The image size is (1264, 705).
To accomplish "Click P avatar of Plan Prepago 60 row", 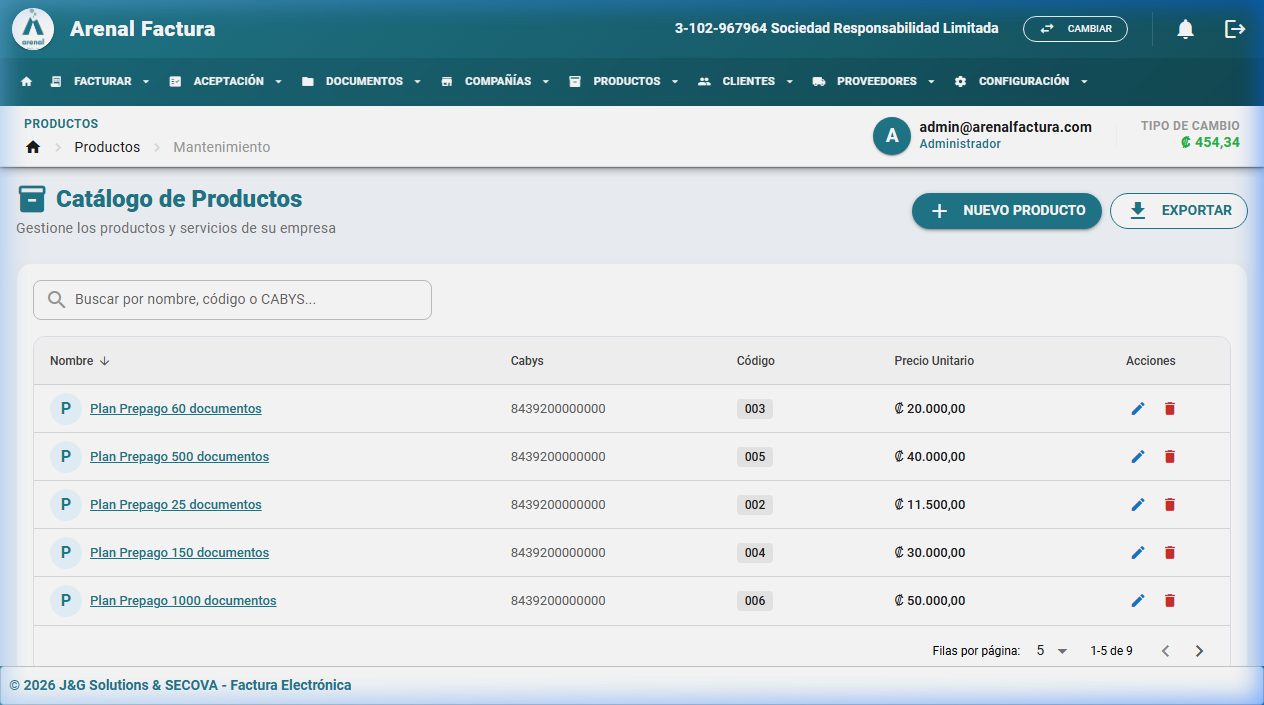I will coord(66,409).
